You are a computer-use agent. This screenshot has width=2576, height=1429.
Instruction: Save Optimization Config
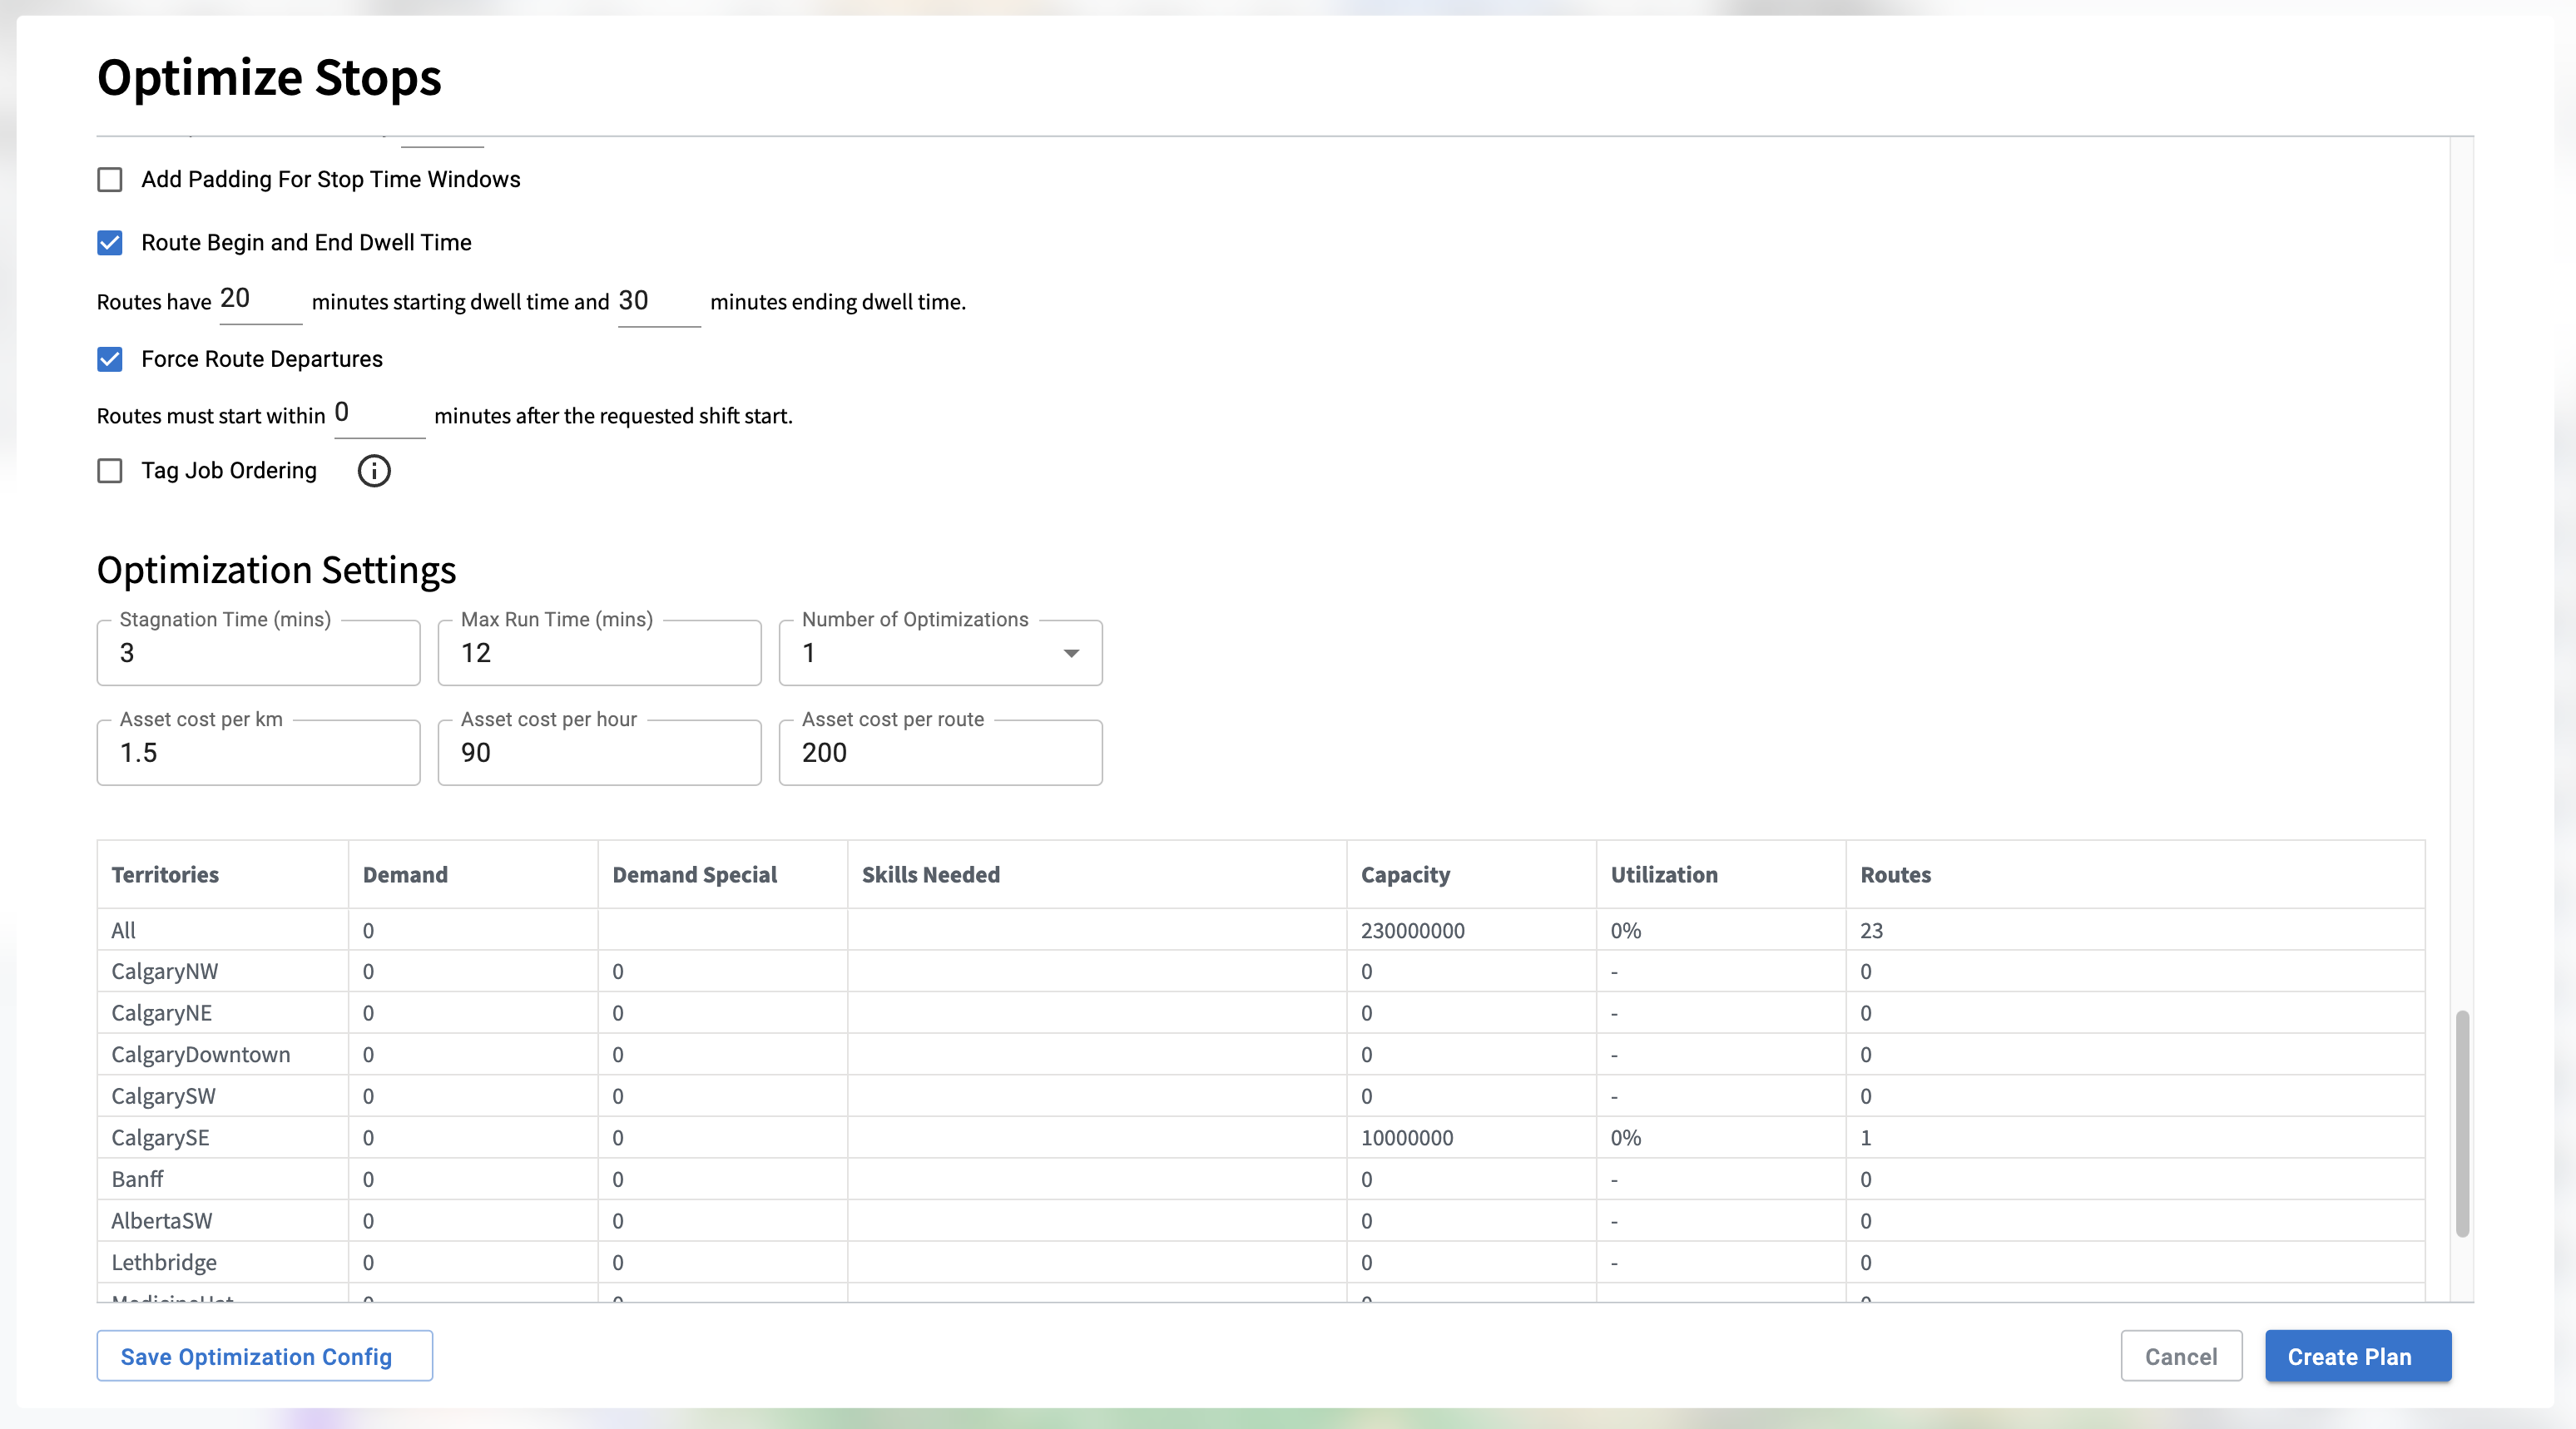264,1356
